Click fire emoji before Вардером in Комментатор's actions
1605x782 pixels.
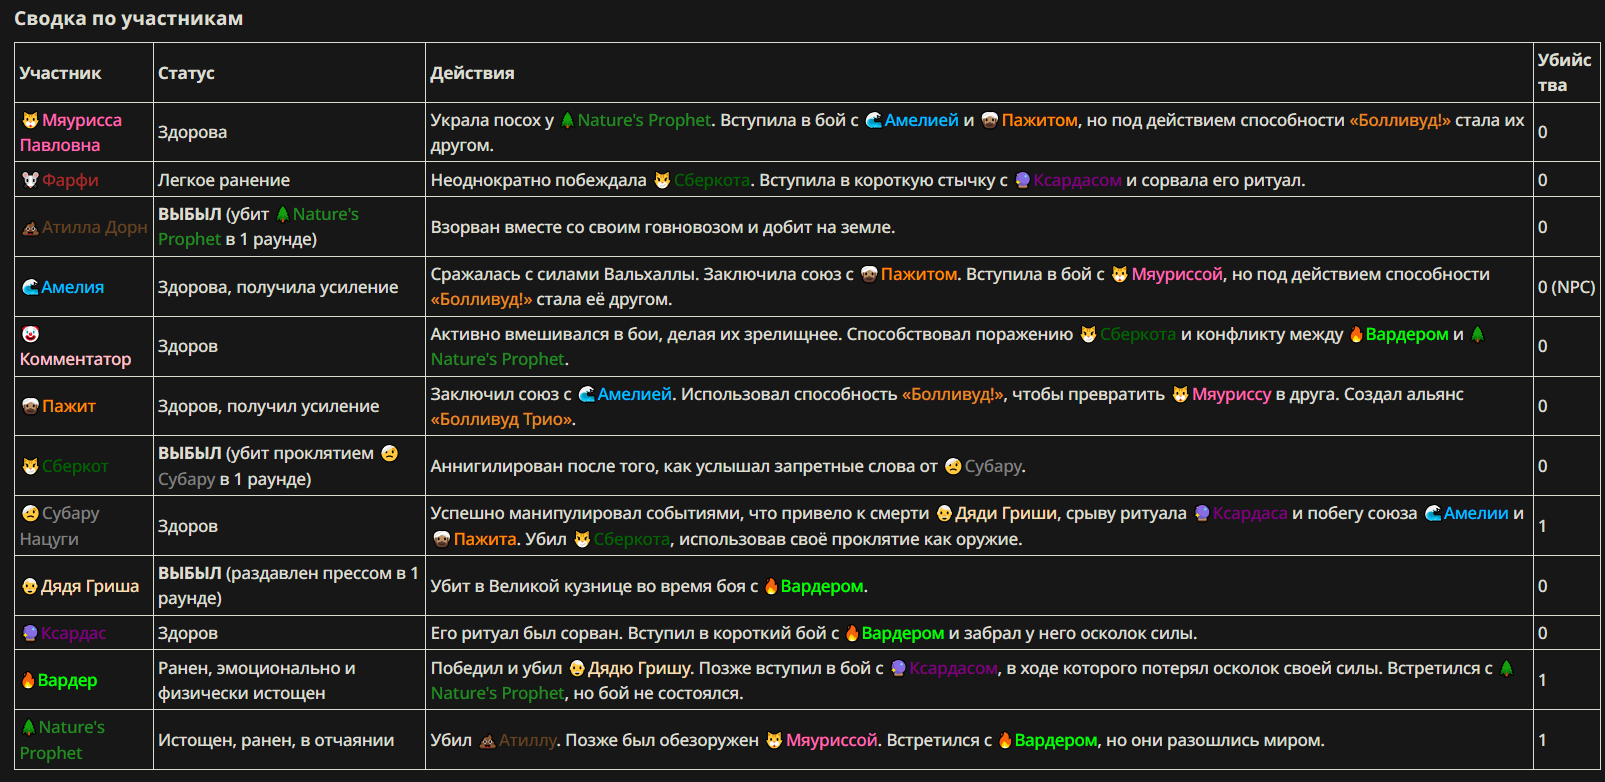[1356, 334]
